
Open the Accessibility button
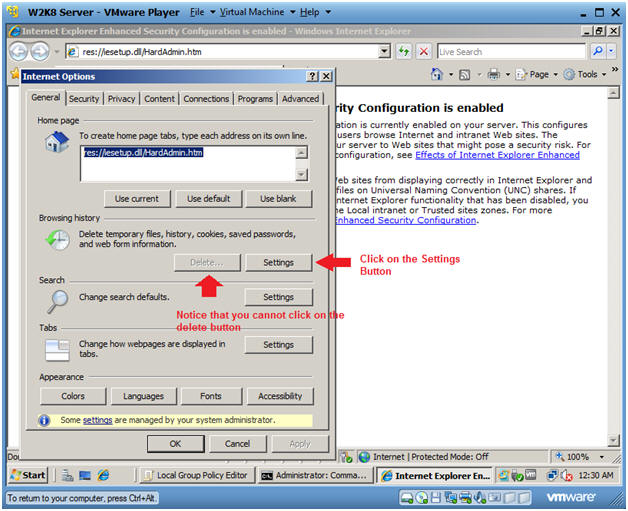click(x=280, y=396)
